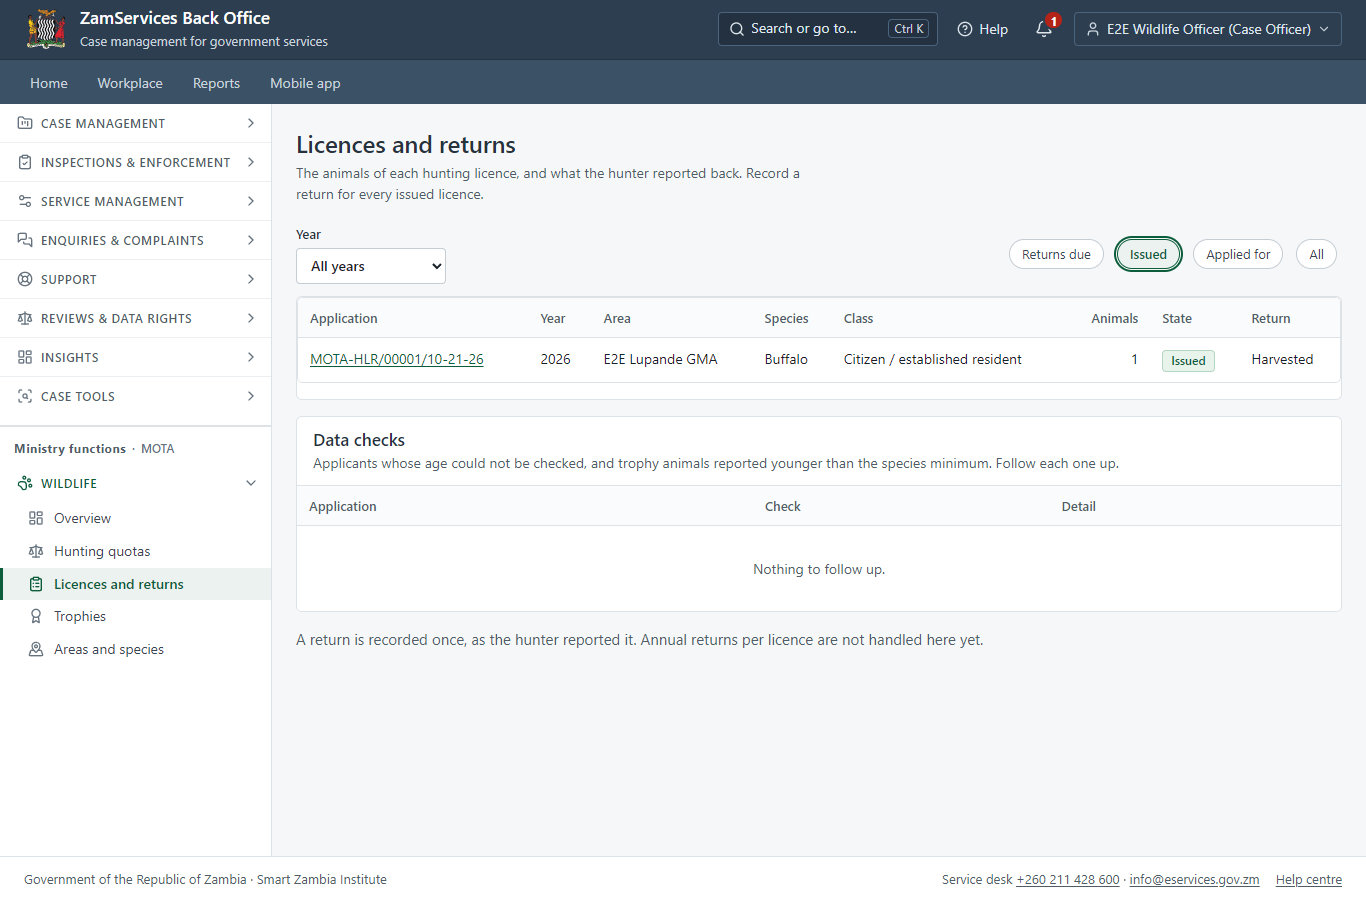Open the Reports tab

[x=216, y=83]
